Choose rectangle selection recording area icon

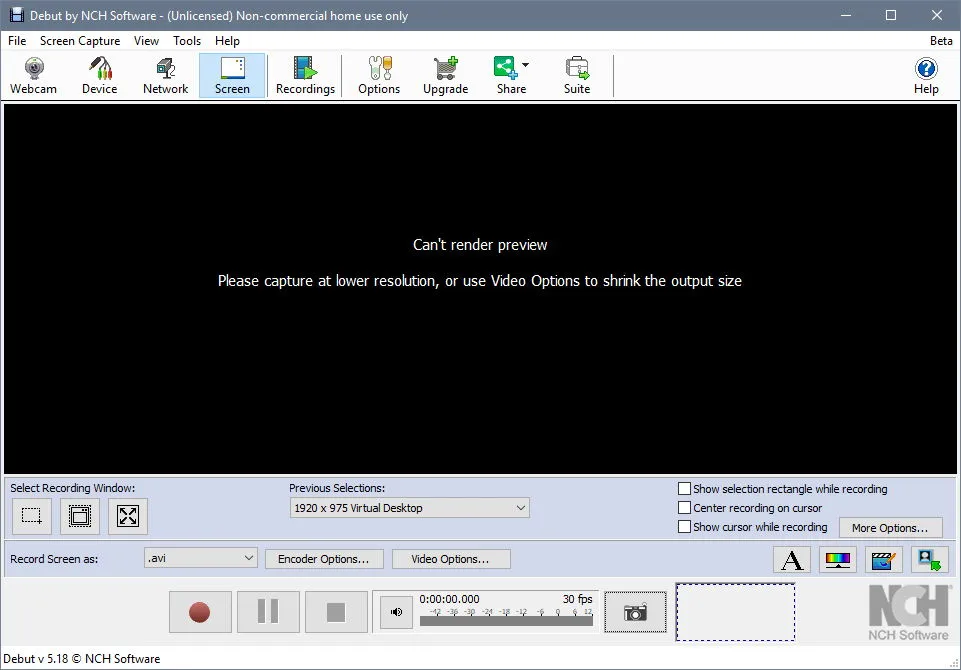coord(32,516)
